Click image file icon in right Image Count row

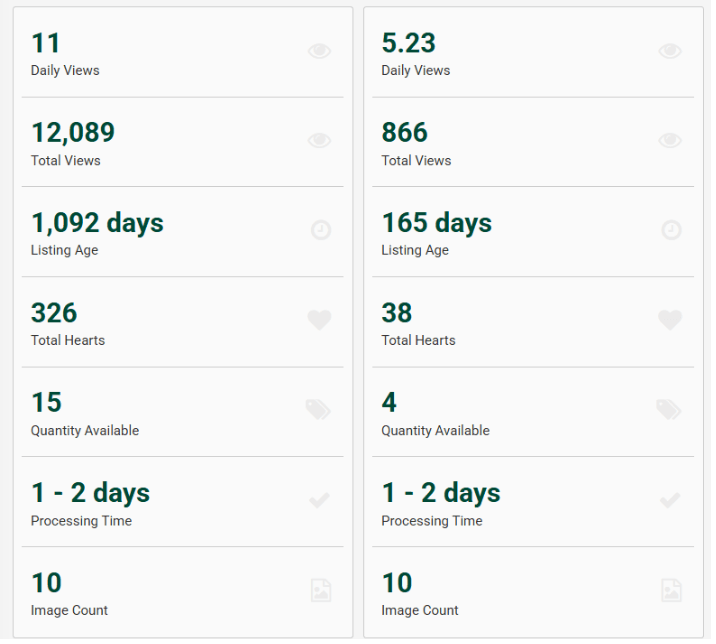(x=671, y=590)
